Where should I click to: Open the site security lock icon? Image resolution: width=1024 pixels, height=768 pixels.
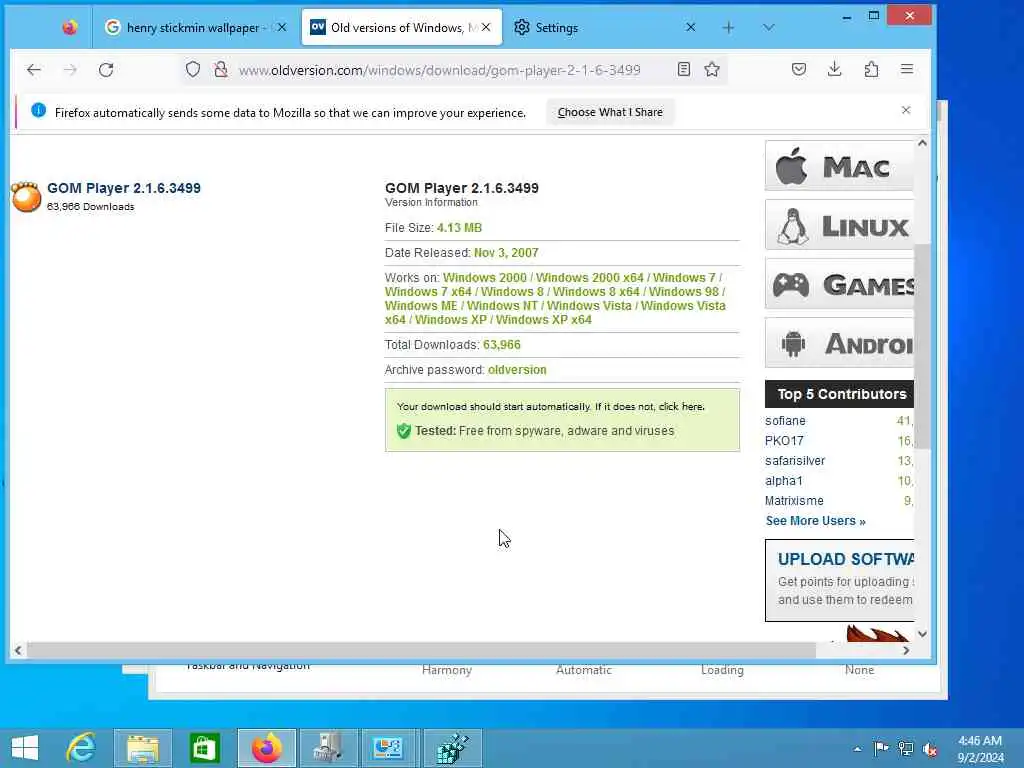pos(221,69)
